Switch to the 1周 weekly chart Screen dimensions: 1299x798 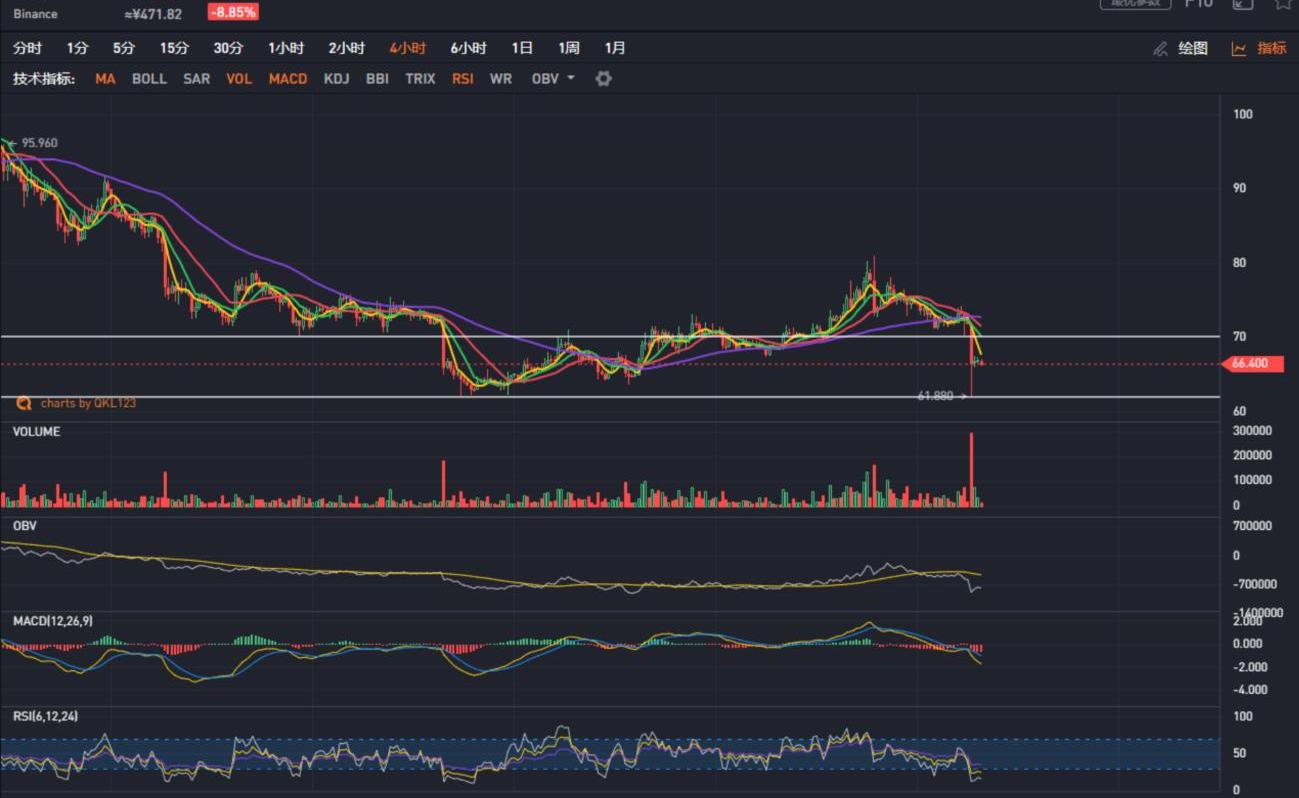568,48
